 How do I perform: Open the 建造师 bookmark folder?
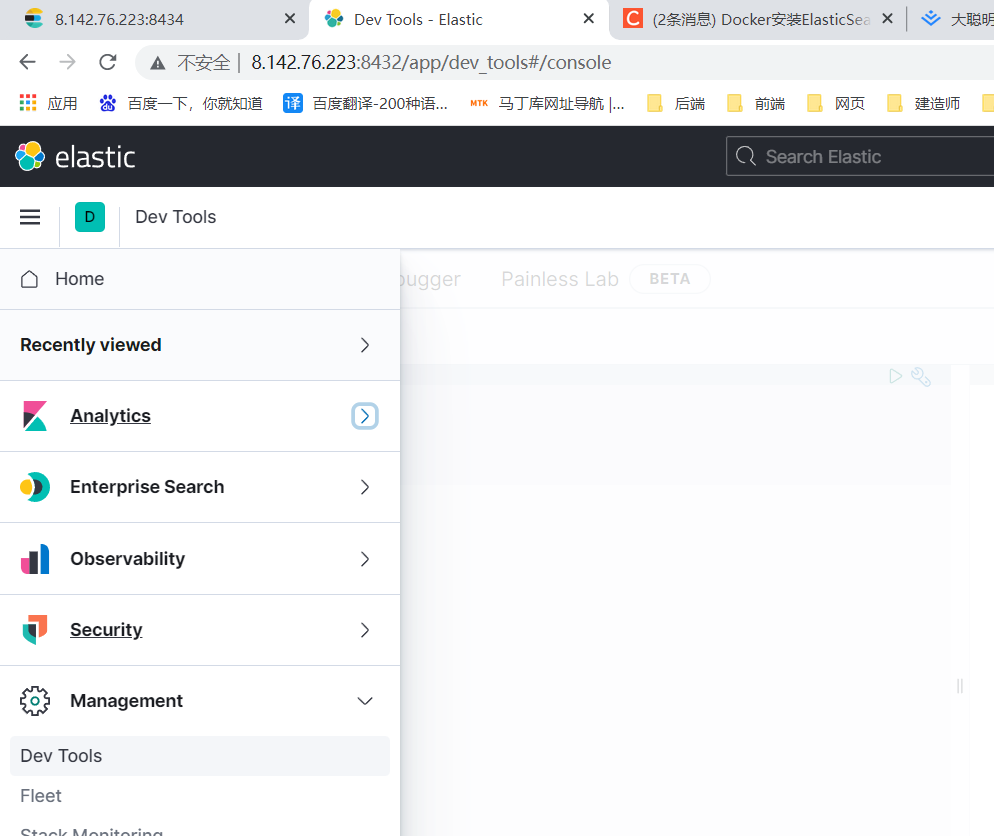(924, 103)
